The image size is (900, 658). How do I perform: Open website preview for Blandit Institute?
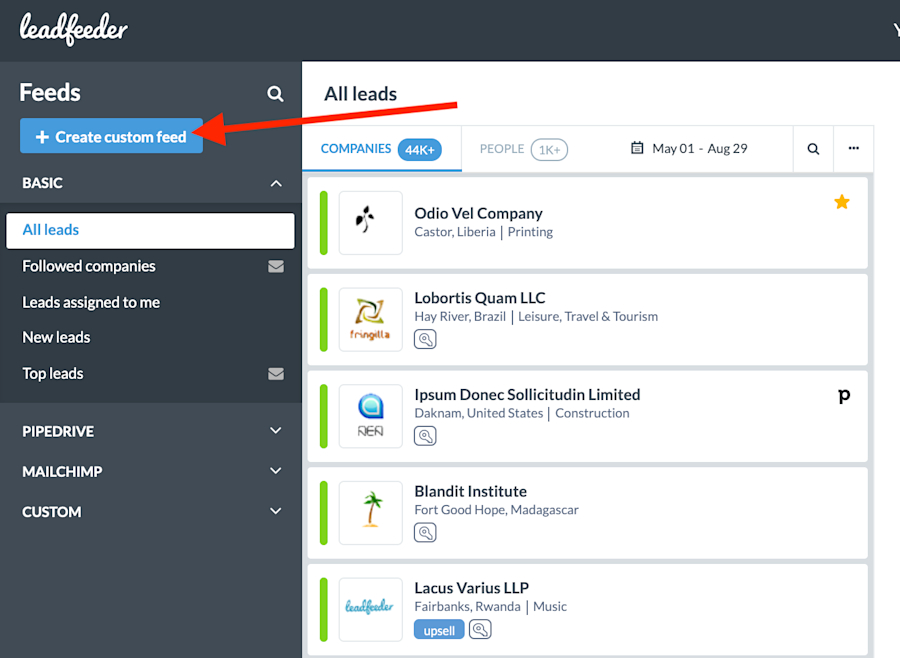click(425, 532)
